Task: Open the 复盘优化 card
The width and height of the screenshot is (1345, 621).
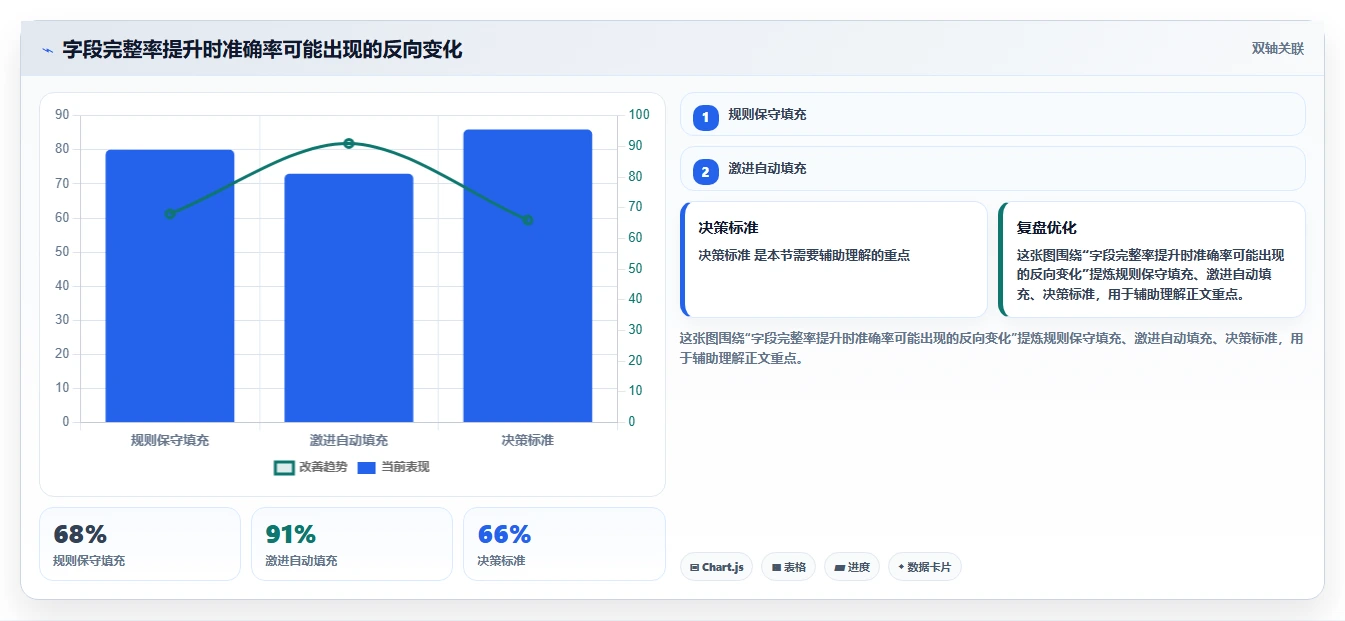Action: (1152, 259)
